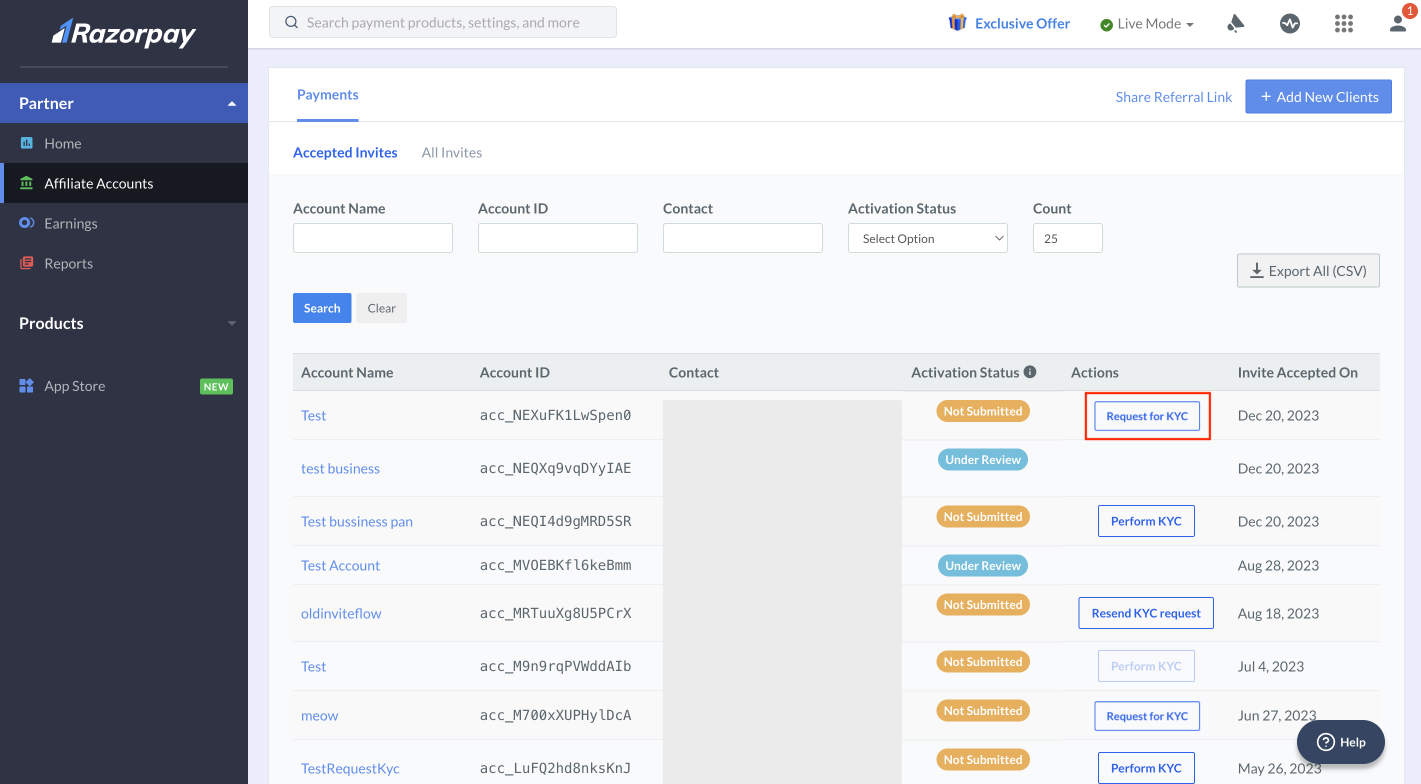Open the Test bussiness pan account link

357,521
